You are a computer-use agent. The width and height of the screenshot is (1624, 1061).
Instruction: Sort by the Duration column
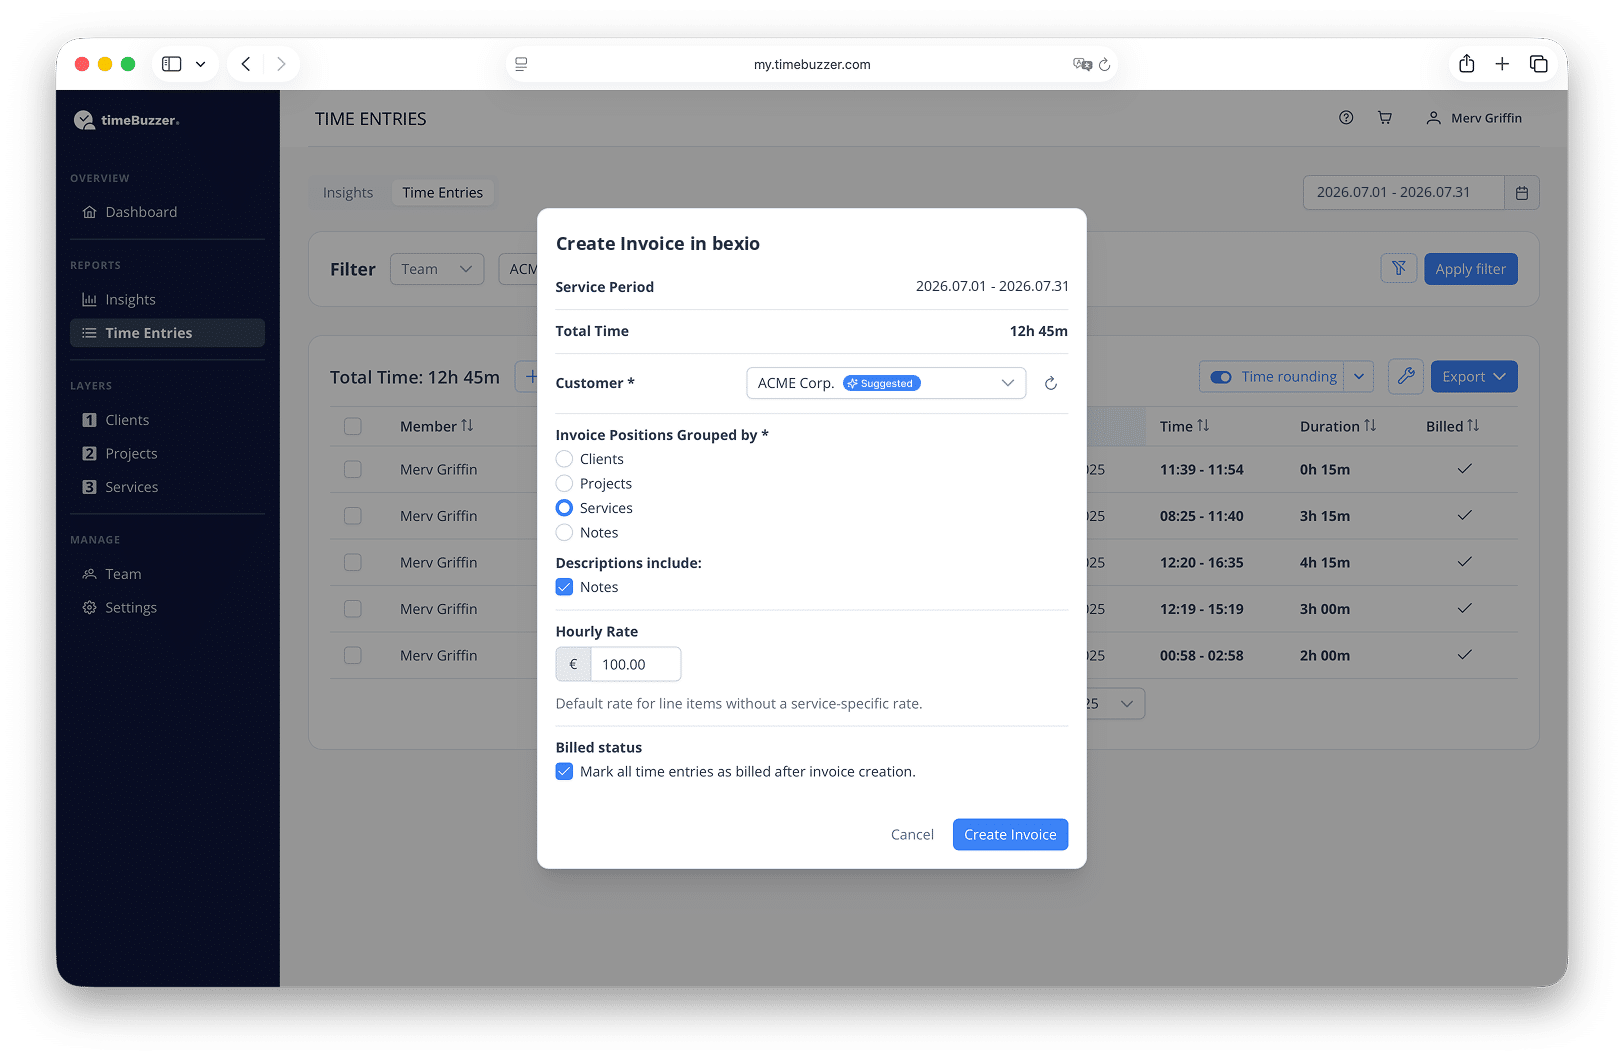1338,426
